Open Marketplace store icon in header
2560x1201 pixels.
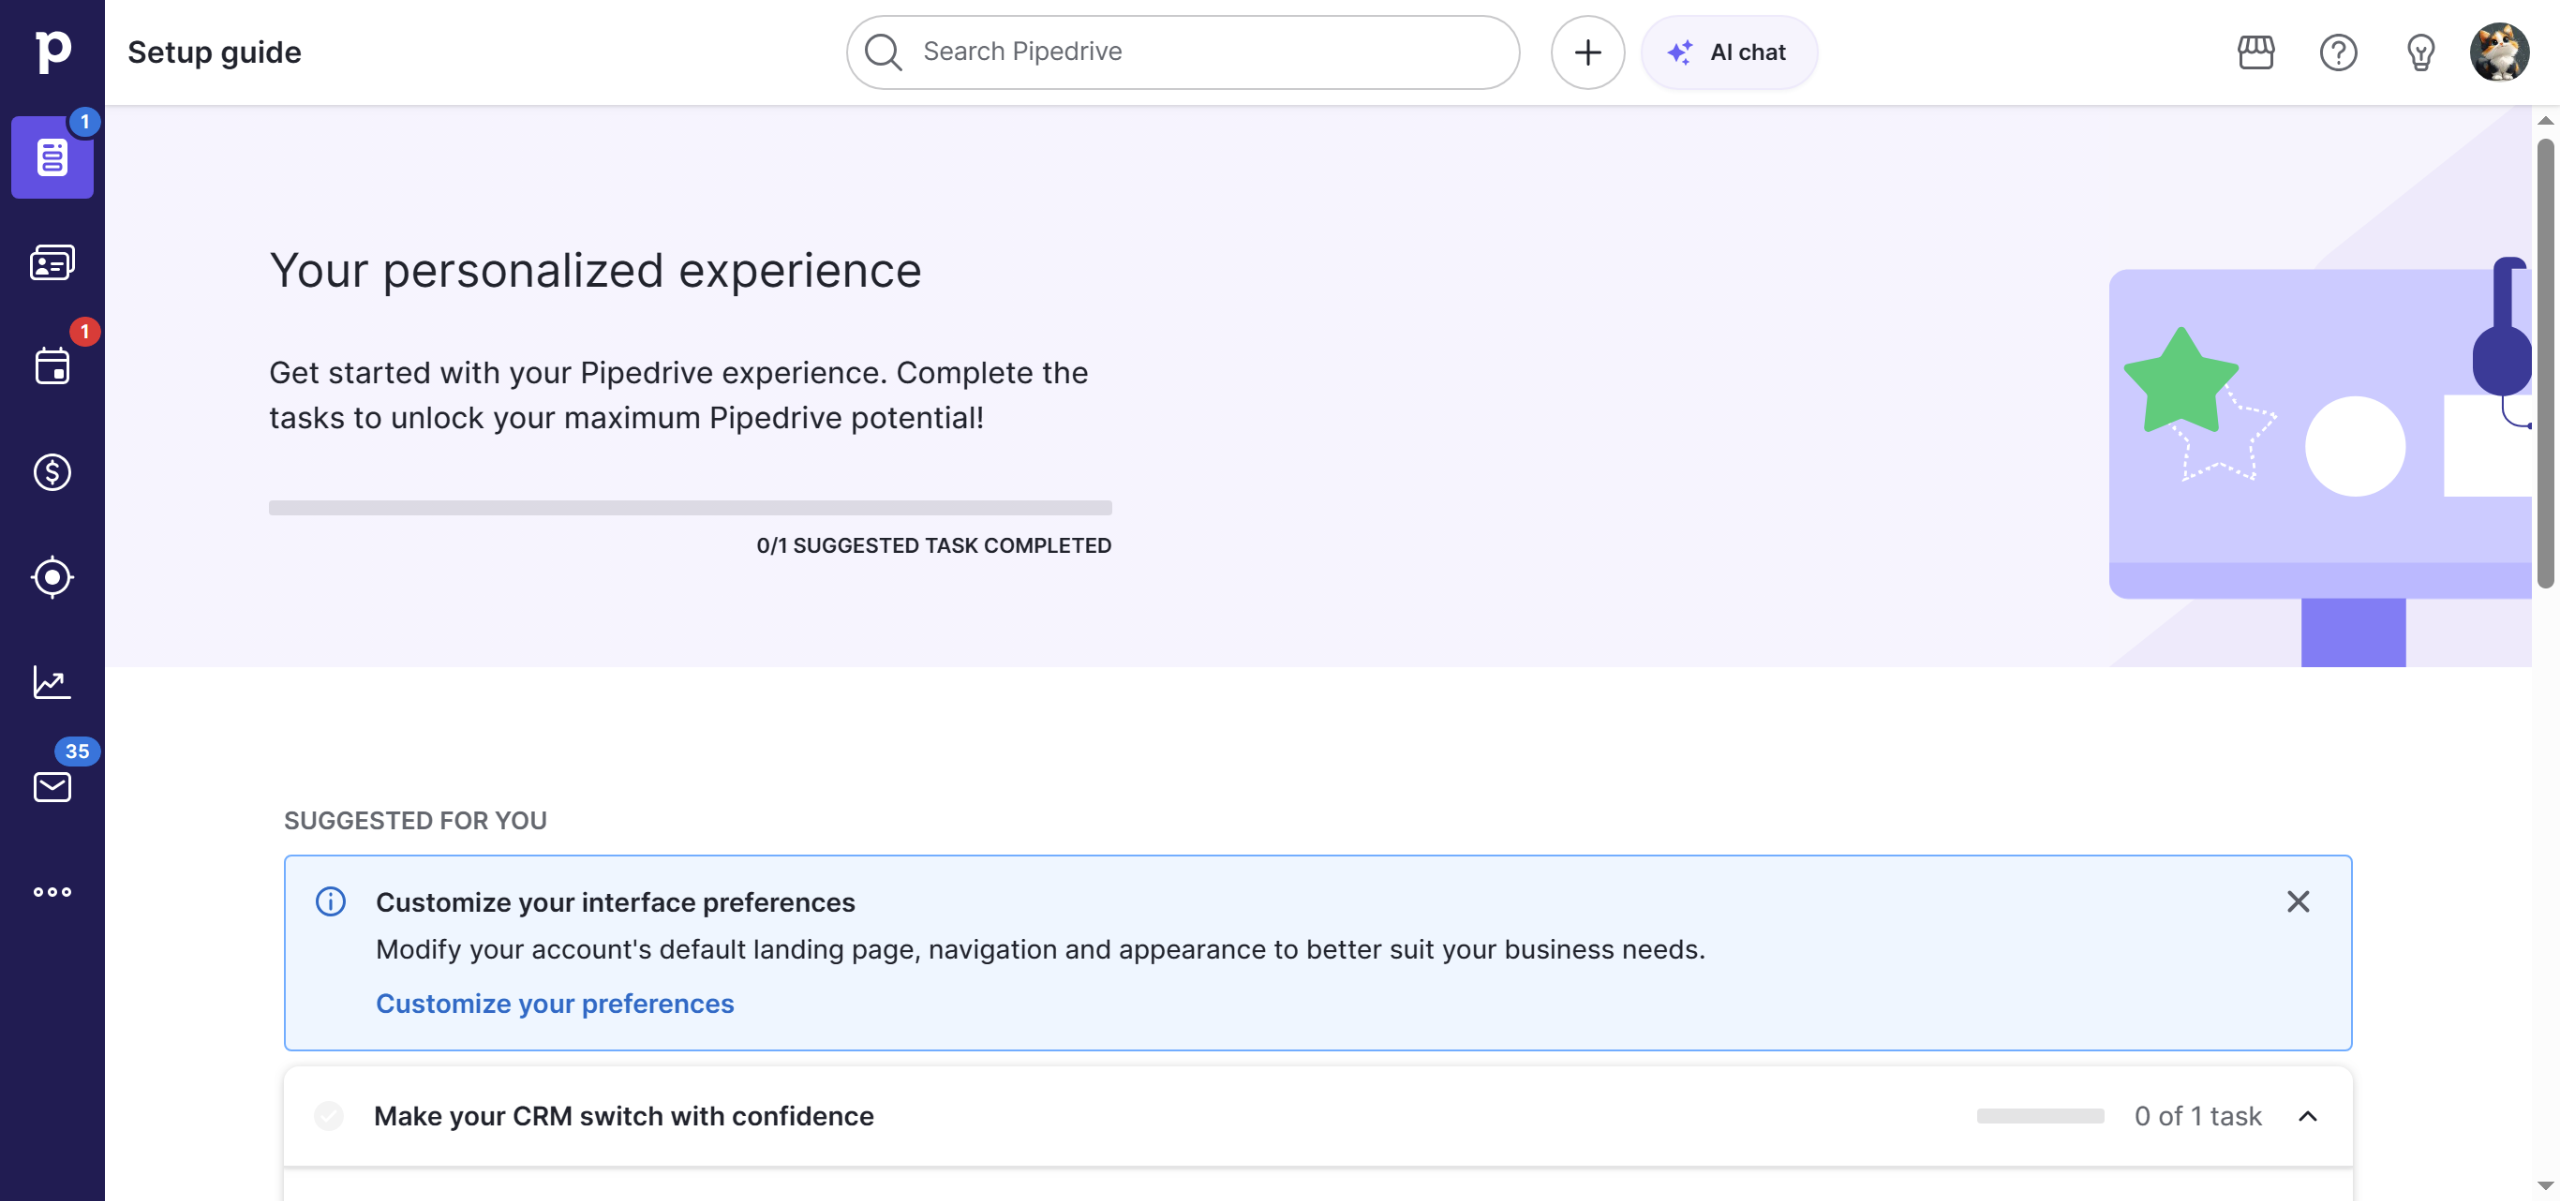pos(2256,52)
